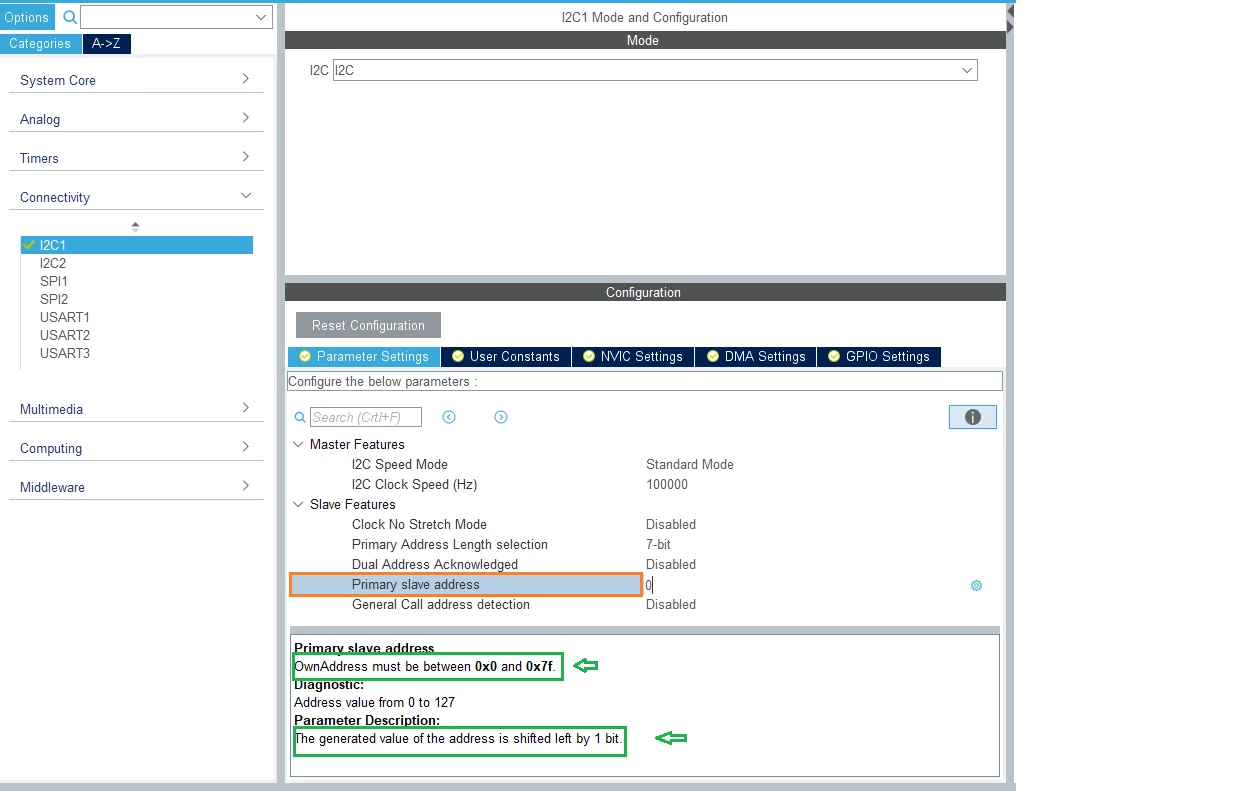Collapse Slave Features group
This screenshot has width=1238, height=791.
298,504
